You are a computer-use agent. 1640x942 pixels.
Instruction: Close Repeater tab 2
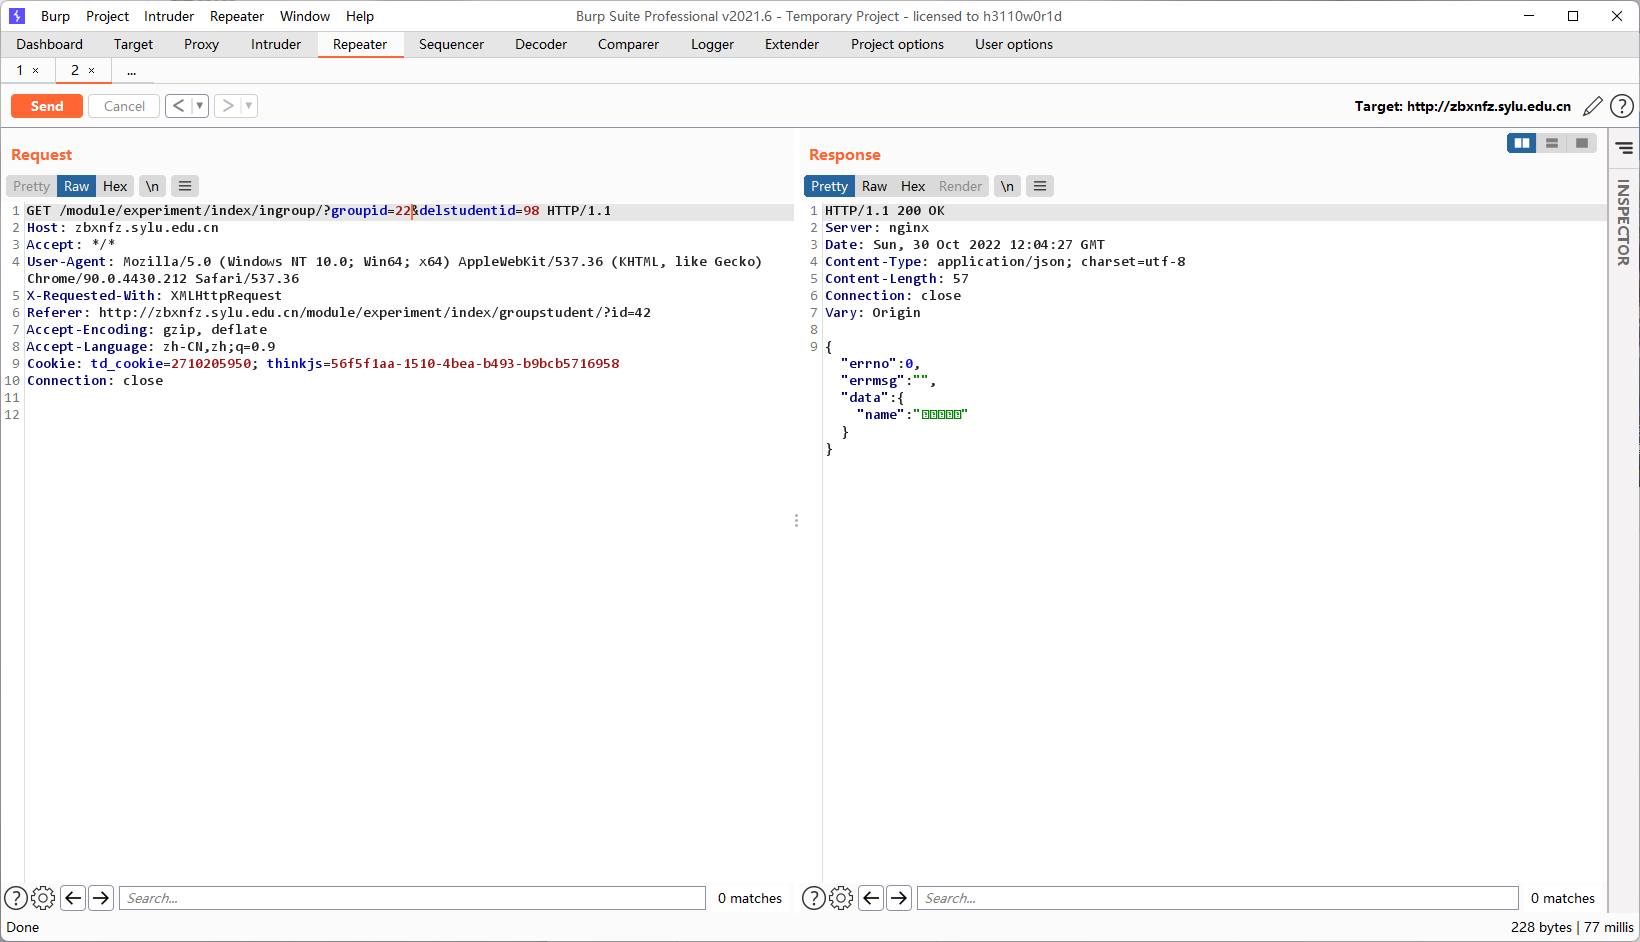point(92,71)
